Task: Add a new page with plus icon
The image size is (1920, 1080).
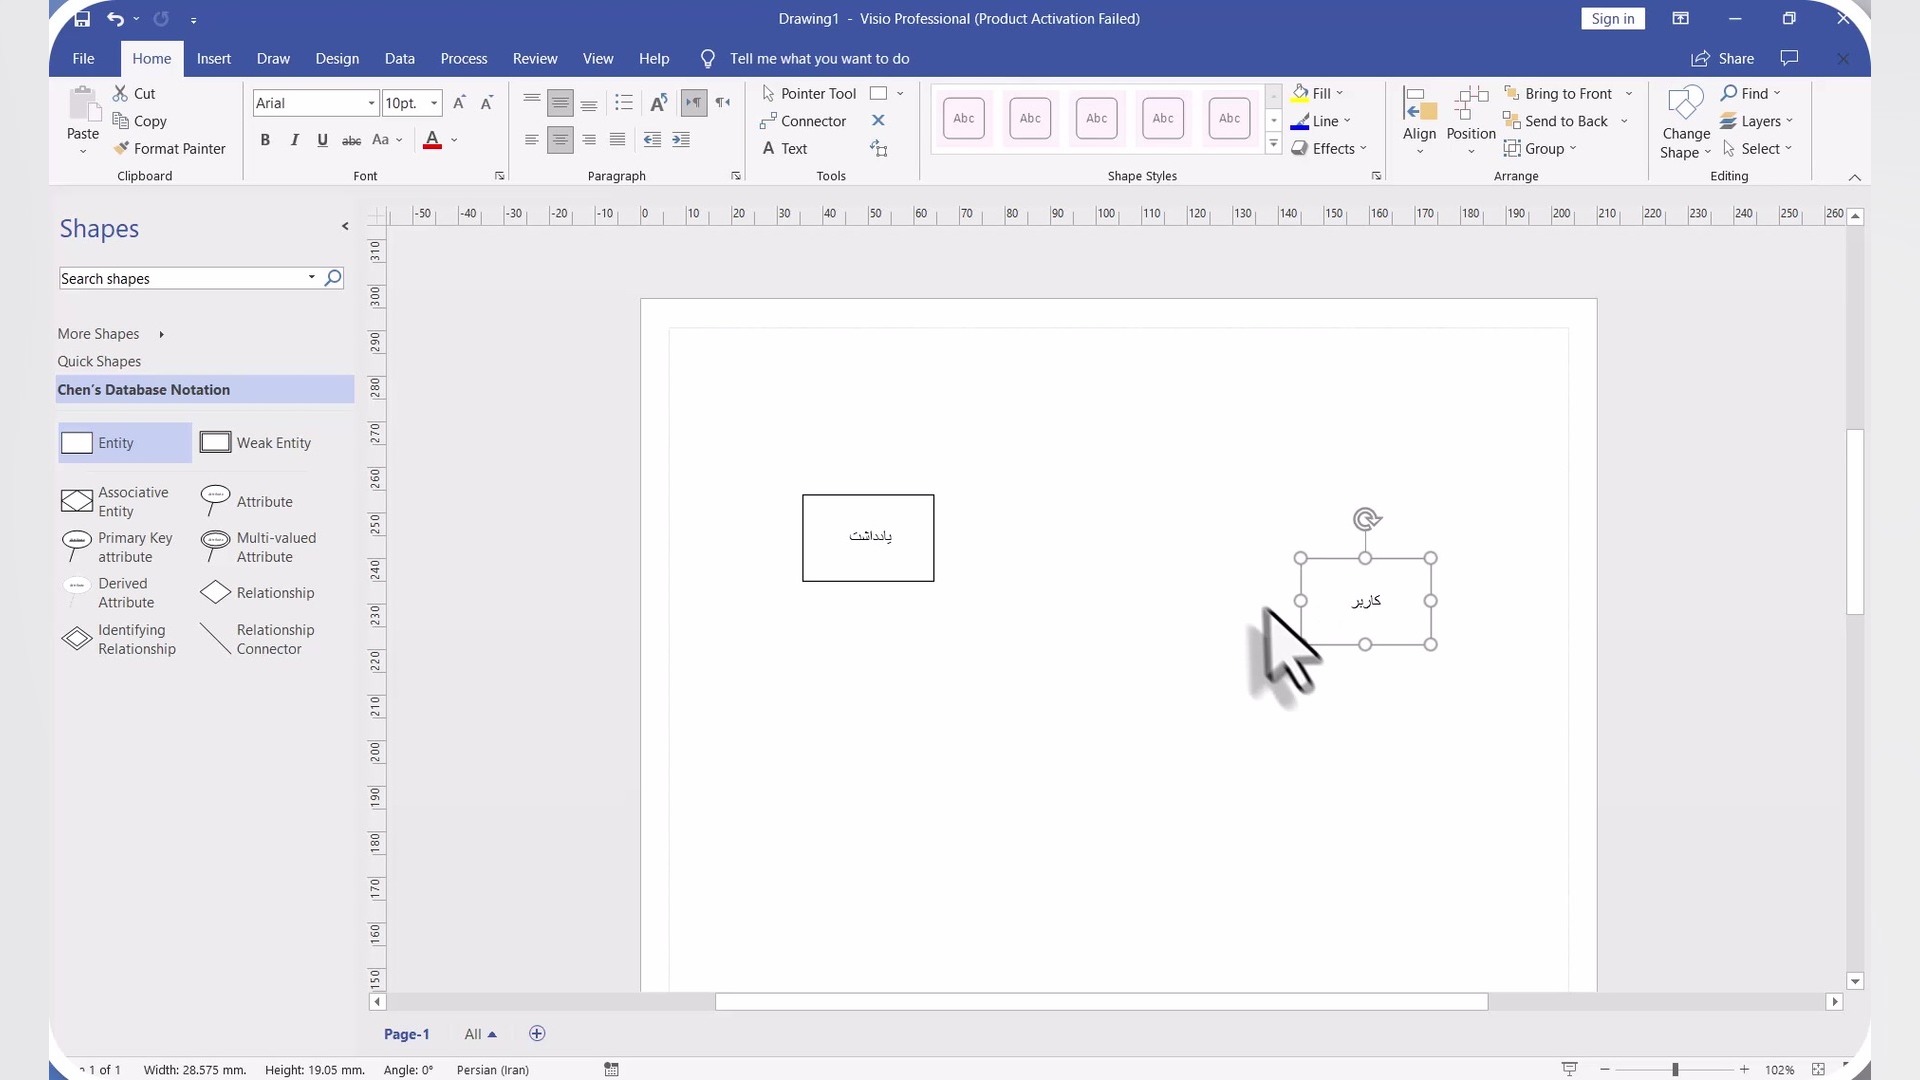Action: pos(537,1033)
